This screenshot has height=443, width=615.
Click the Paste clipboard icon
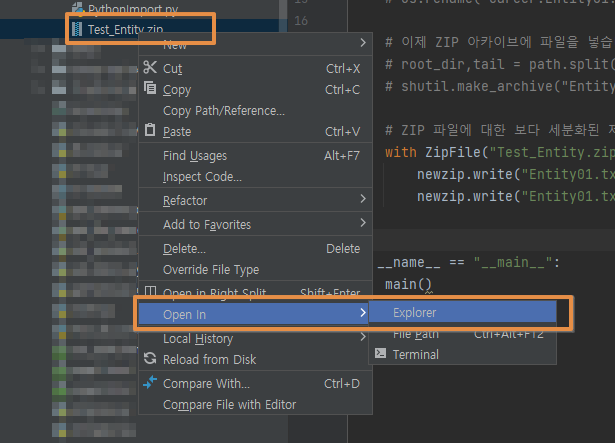pyautogui.click(x=150, y=129)
